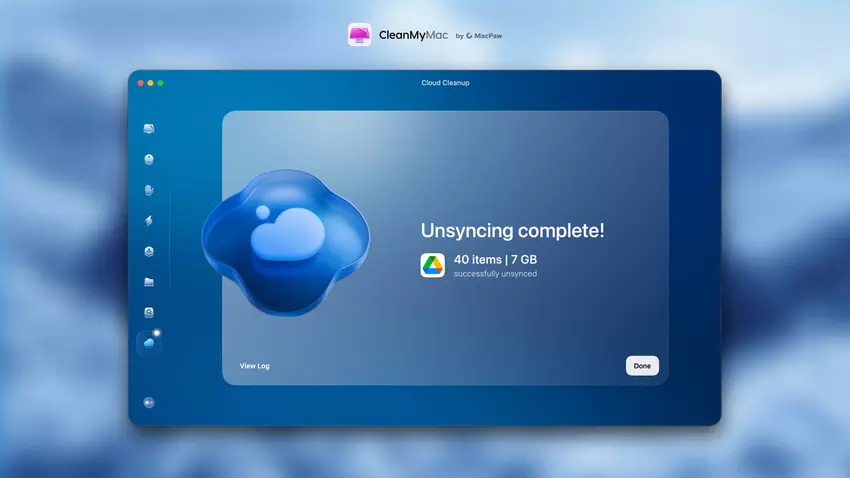Image resolution: width=850 pixels, height=478 pixels.
Task: Click the "40 items | 7 GB" text
Action: point(495,260)
